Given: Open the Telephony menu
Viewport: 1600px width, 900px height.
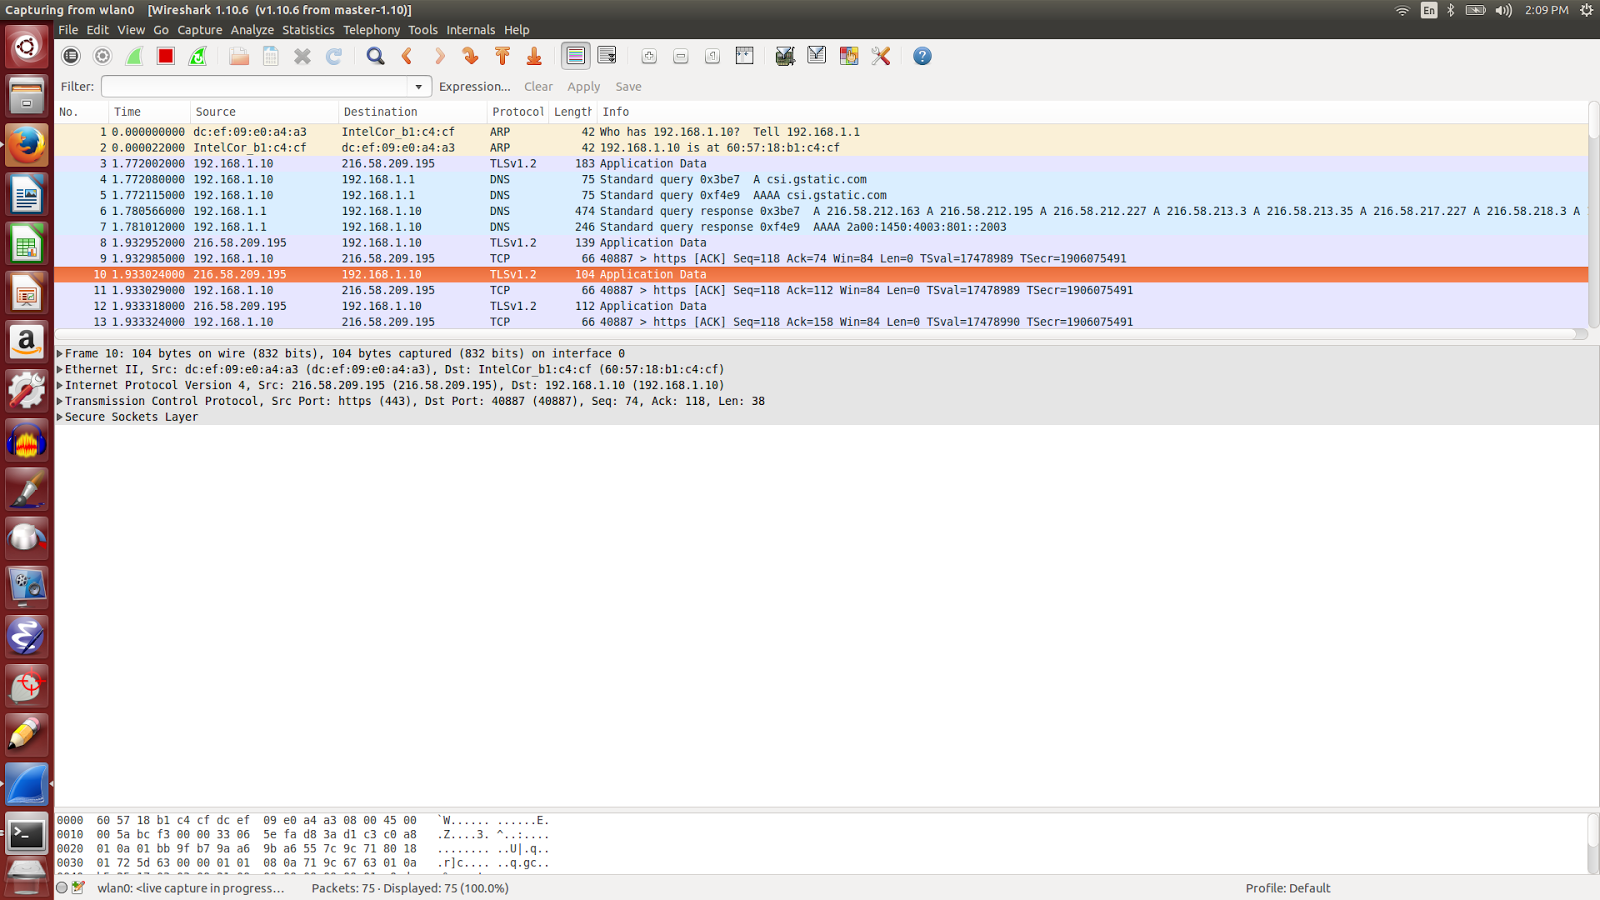Looking at the screenshot, I should pyautogui.click(x=371, y=29).
